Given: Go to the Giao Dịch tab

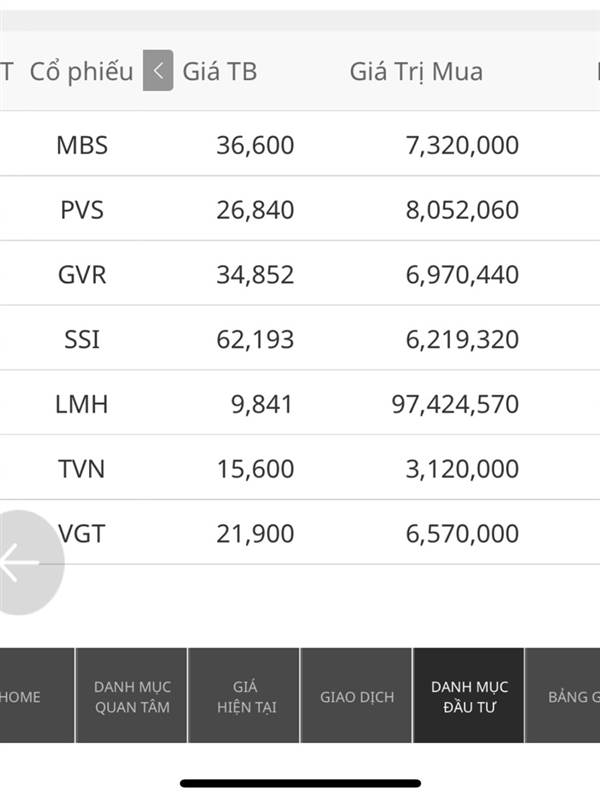Looking at the screenshot, I should (x=357, y=696).
